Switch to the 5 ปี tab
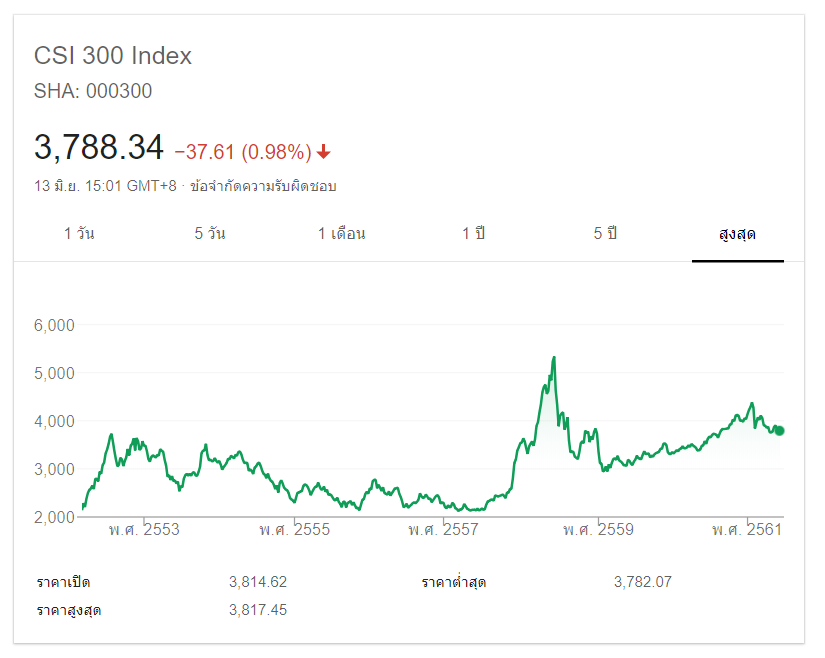Viewport: 825px width, 658px height. pyautogui.click(x=605, y=234)
